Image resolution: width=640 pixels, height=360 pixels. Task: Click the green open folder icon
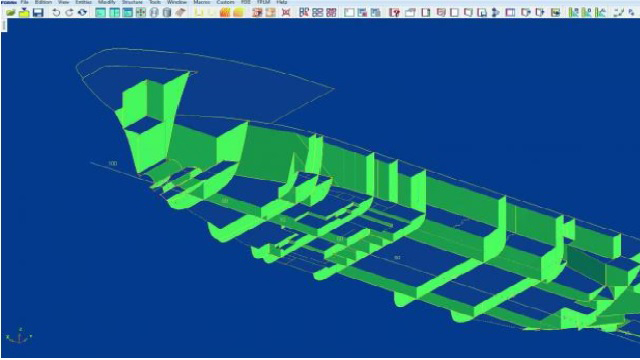coord(11,13)
